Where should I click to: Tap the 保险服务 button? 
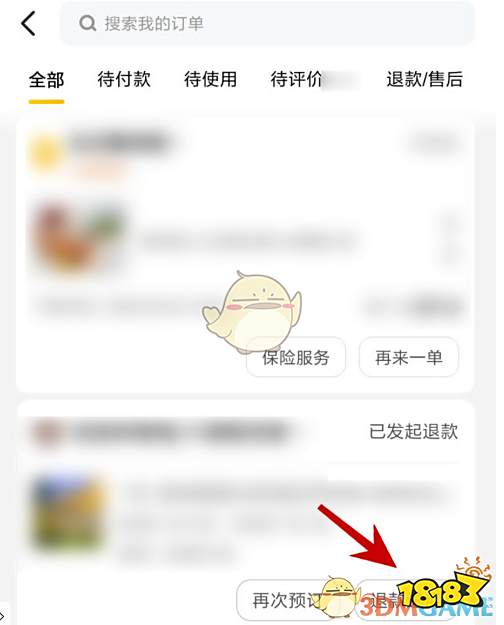(296, 357)
